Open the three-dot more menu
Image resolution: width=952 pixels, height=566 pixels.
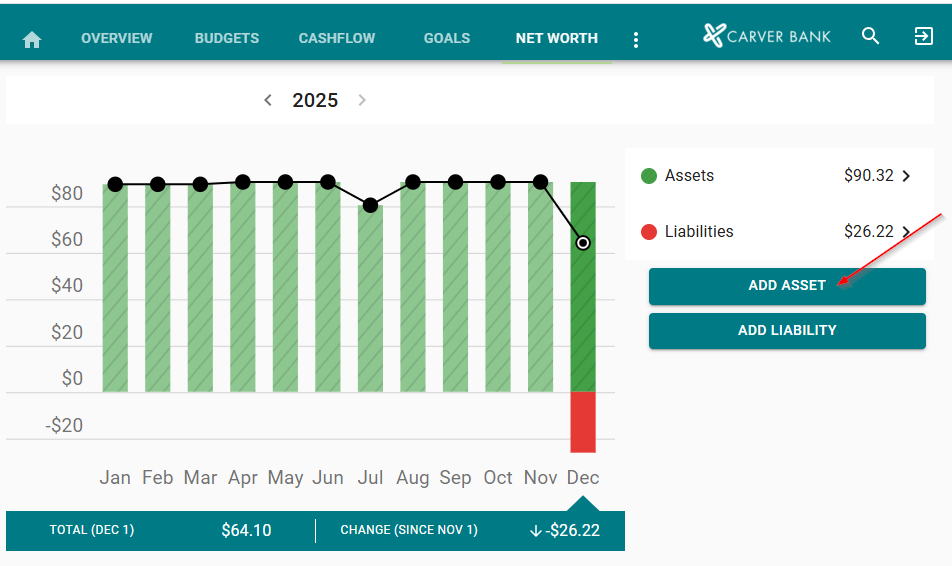click(636, 40)
